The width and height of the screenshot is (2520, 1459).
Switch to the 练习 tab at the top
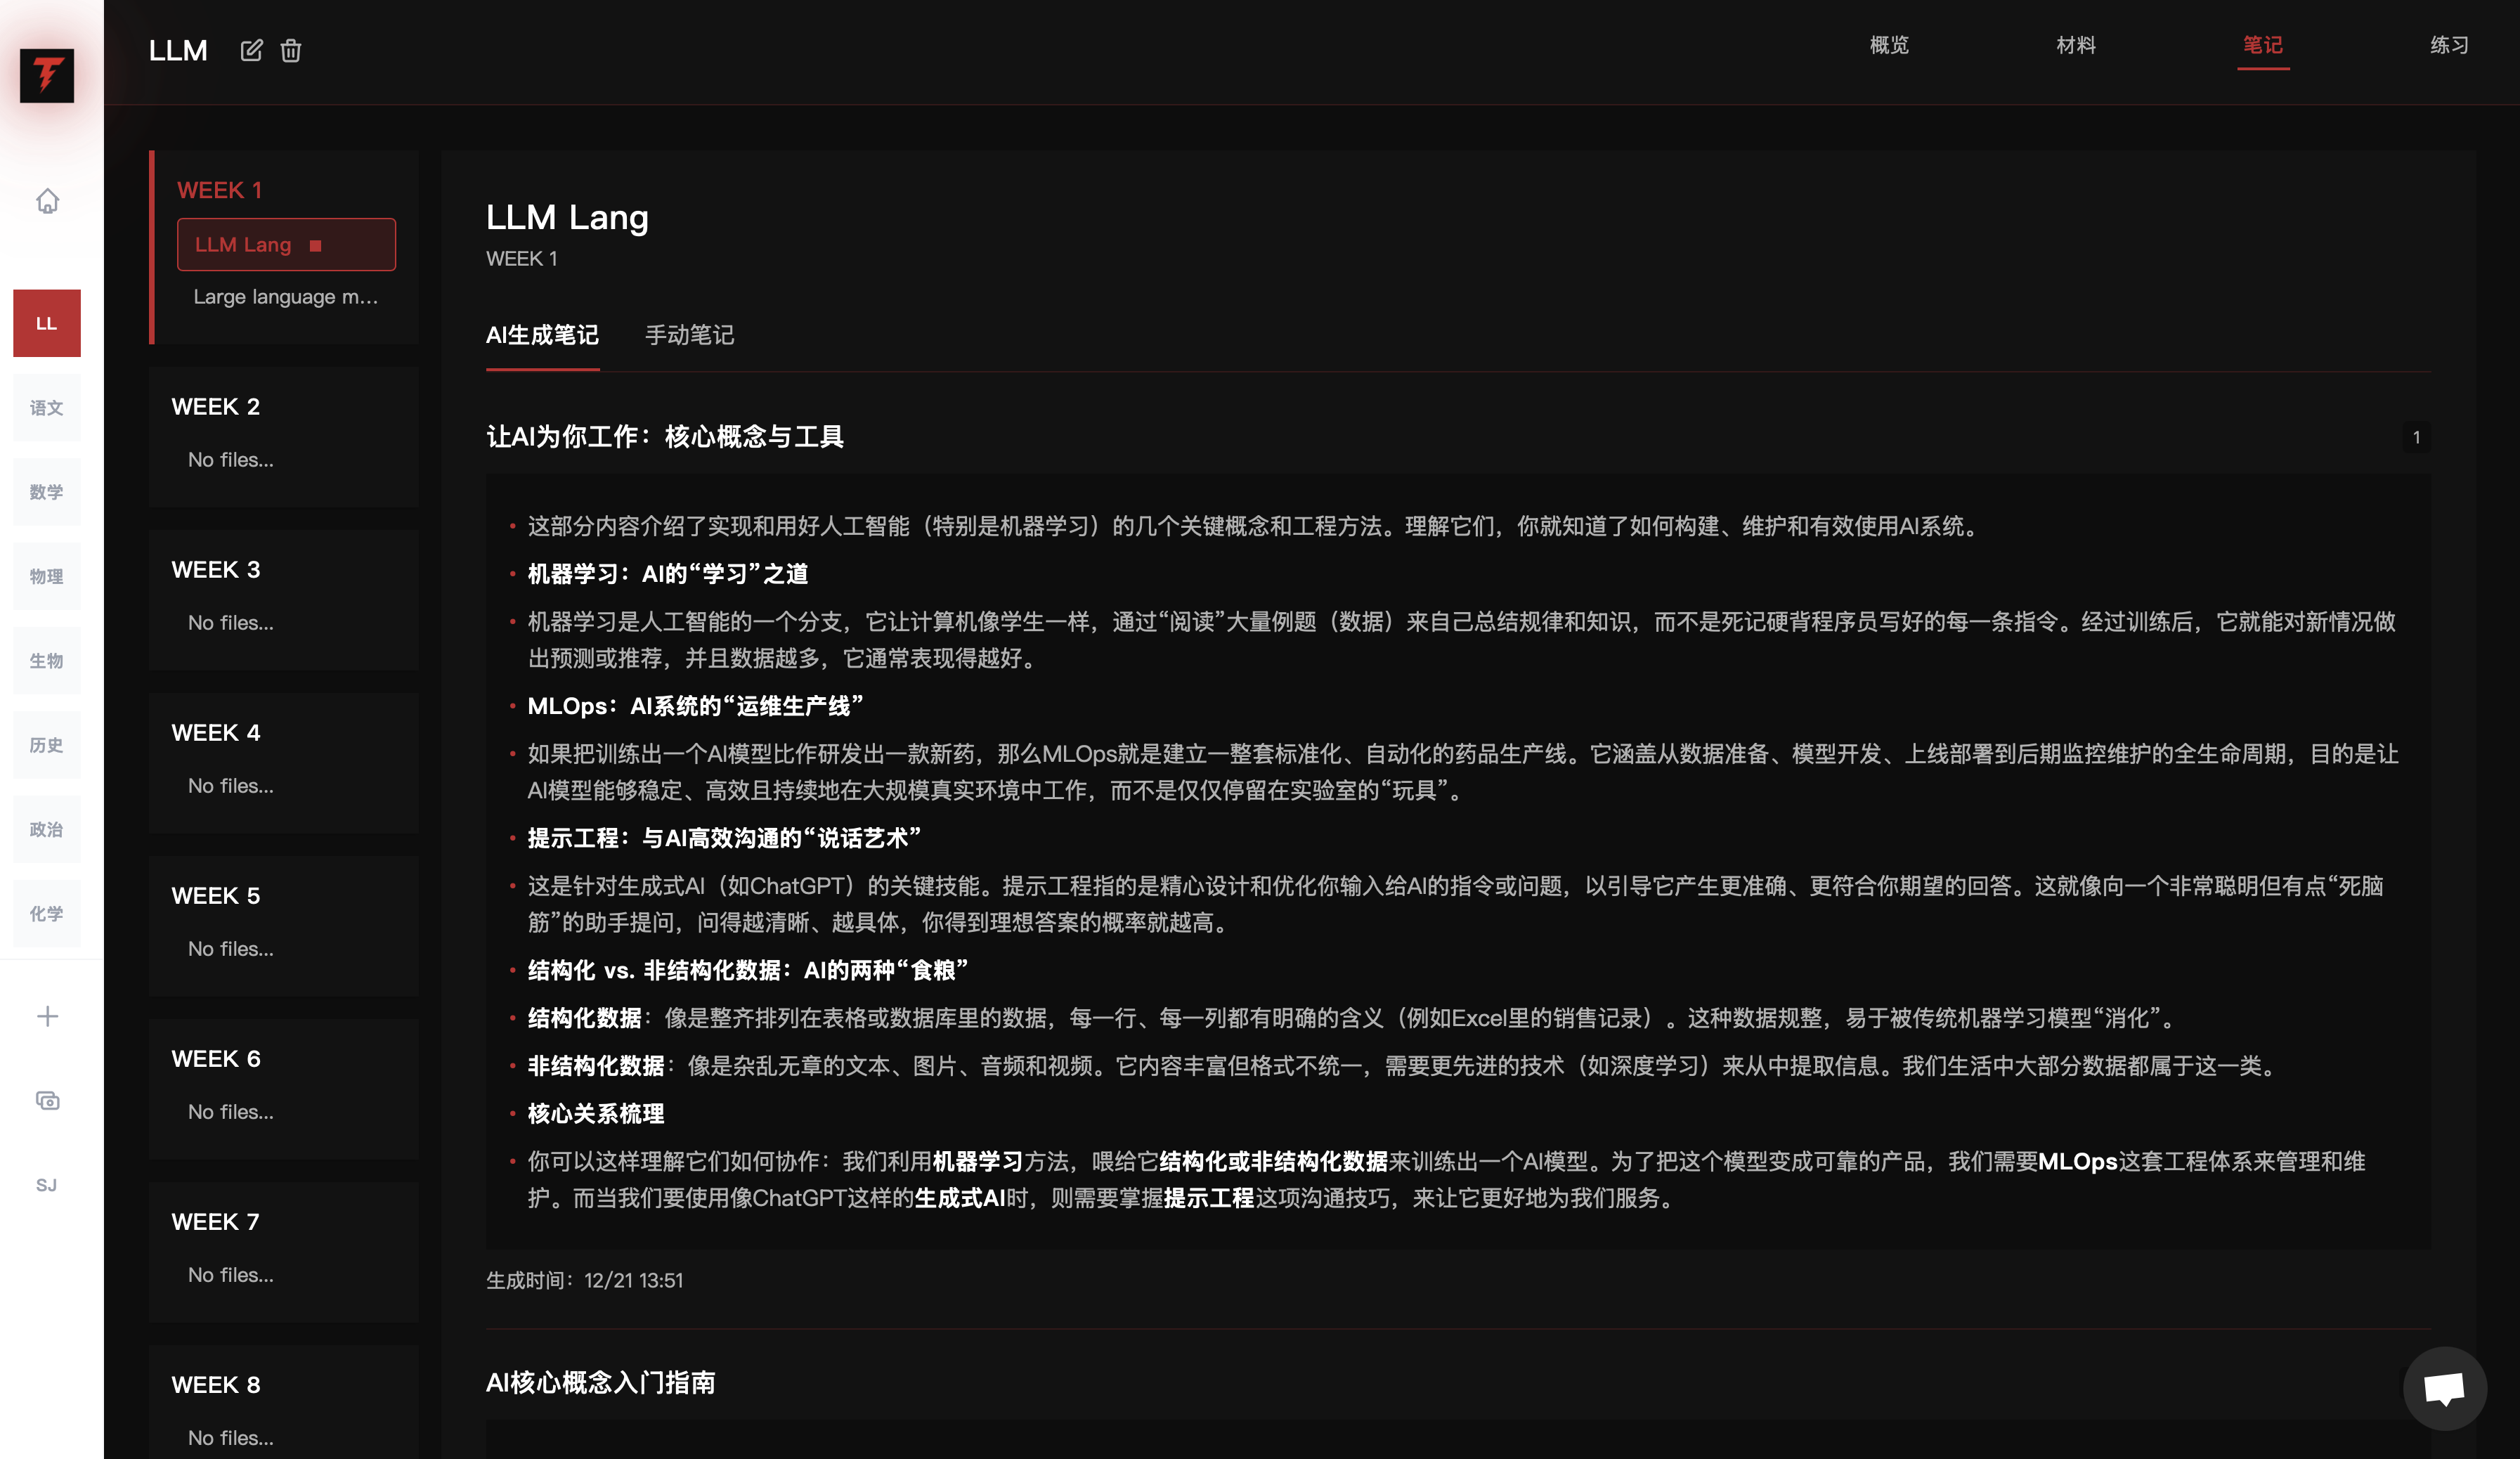[x=2449, y=45]
